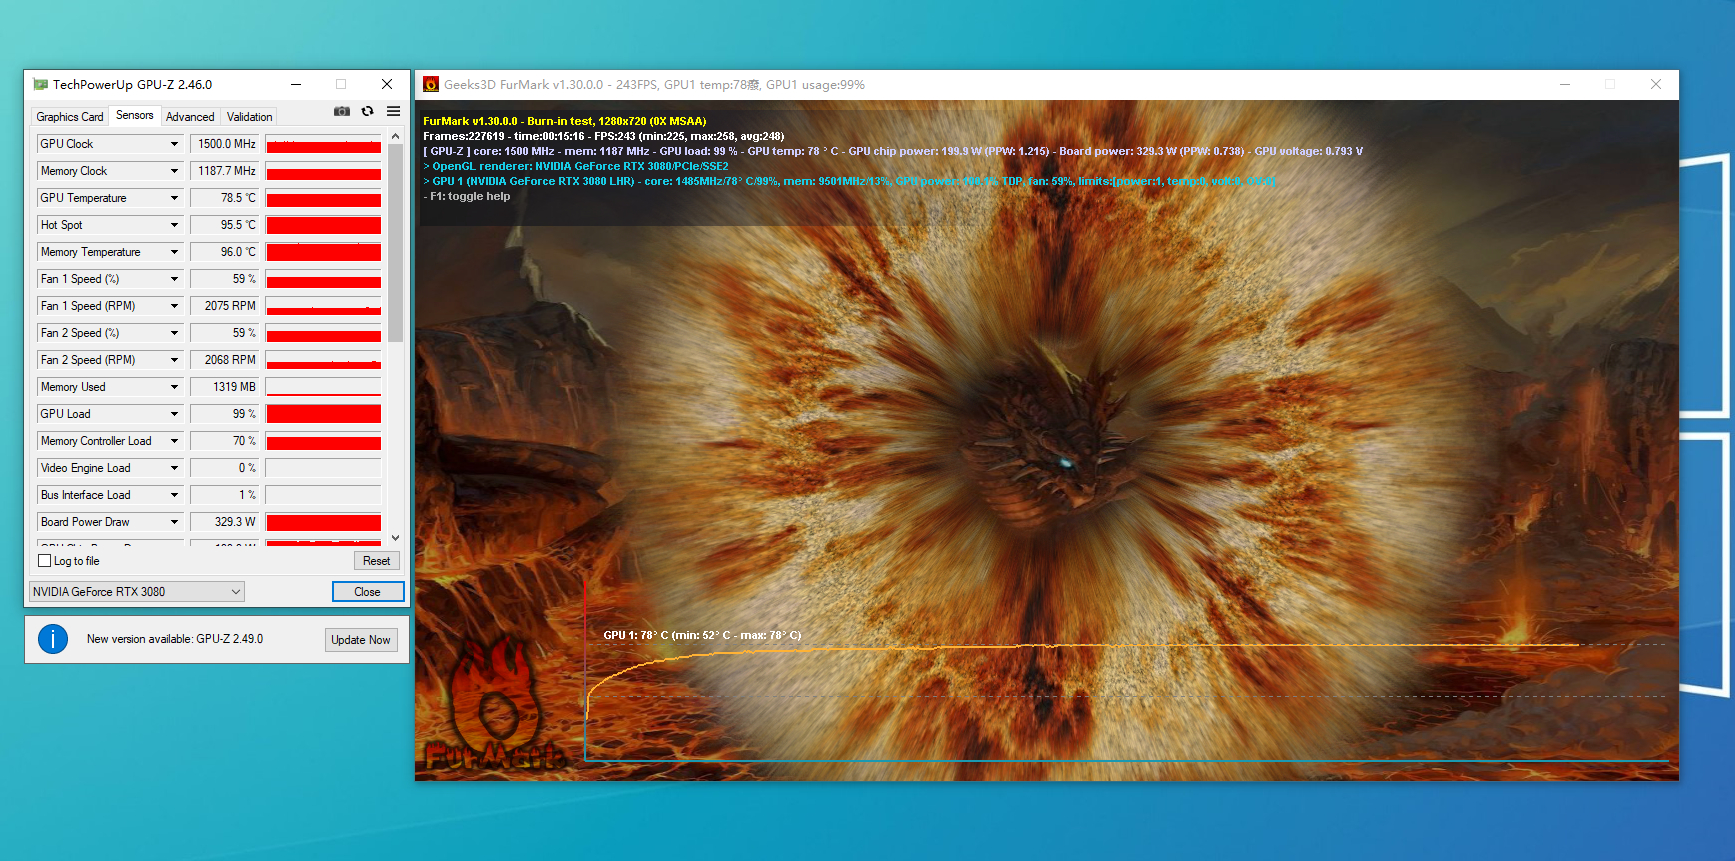Click the GPU Load history graph
This screenshot has width=1735, height=861.
(324, 414)
